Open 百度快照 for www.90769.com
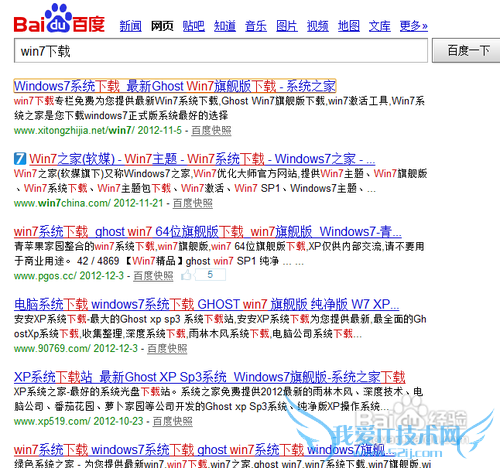Viewport: 500px width, 468px height. [167, 349]
